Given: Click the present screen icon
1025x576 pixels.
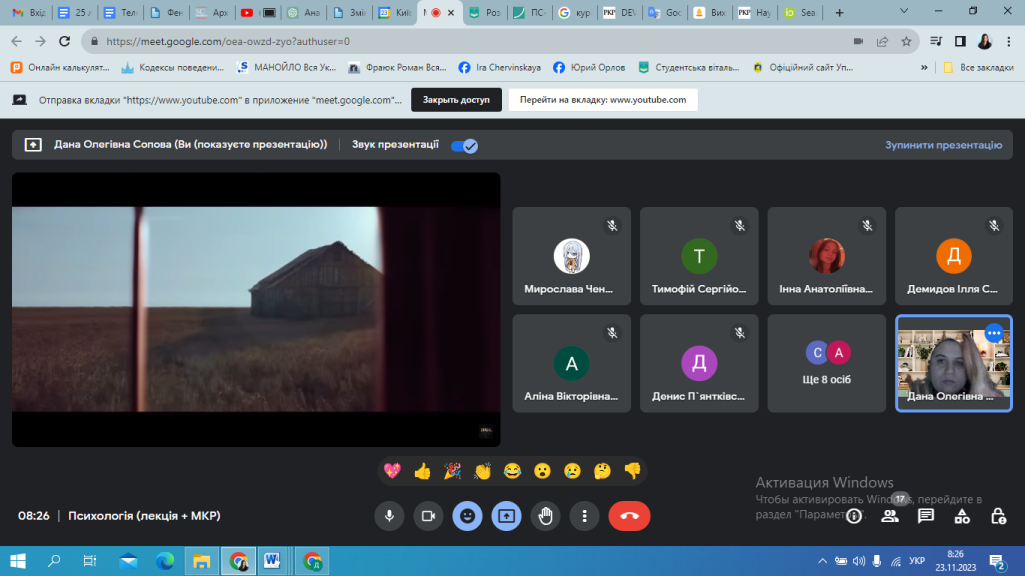Looking at the screenshot, I should tap(506, 516).
